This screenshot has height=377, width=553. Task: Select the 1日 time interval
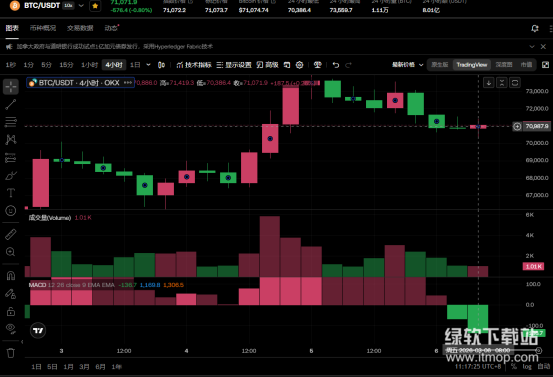[x=135, y=65]
